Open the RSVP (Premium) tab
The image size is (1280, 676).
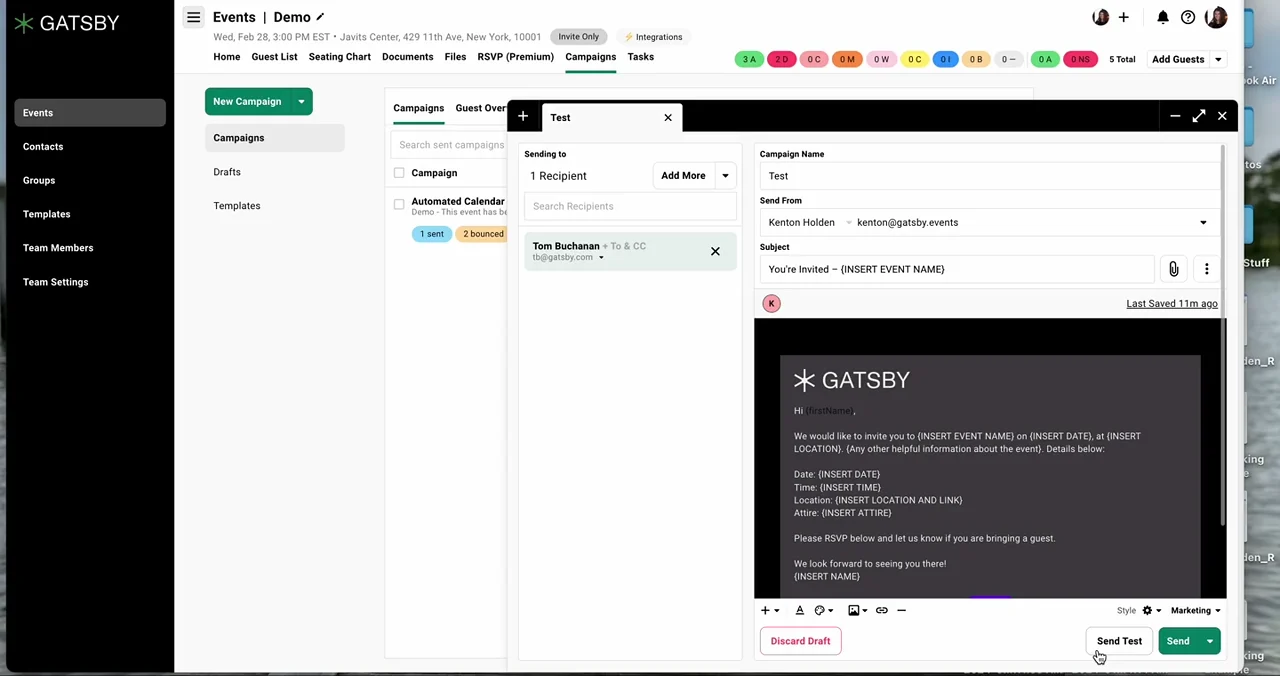point(515,57)
